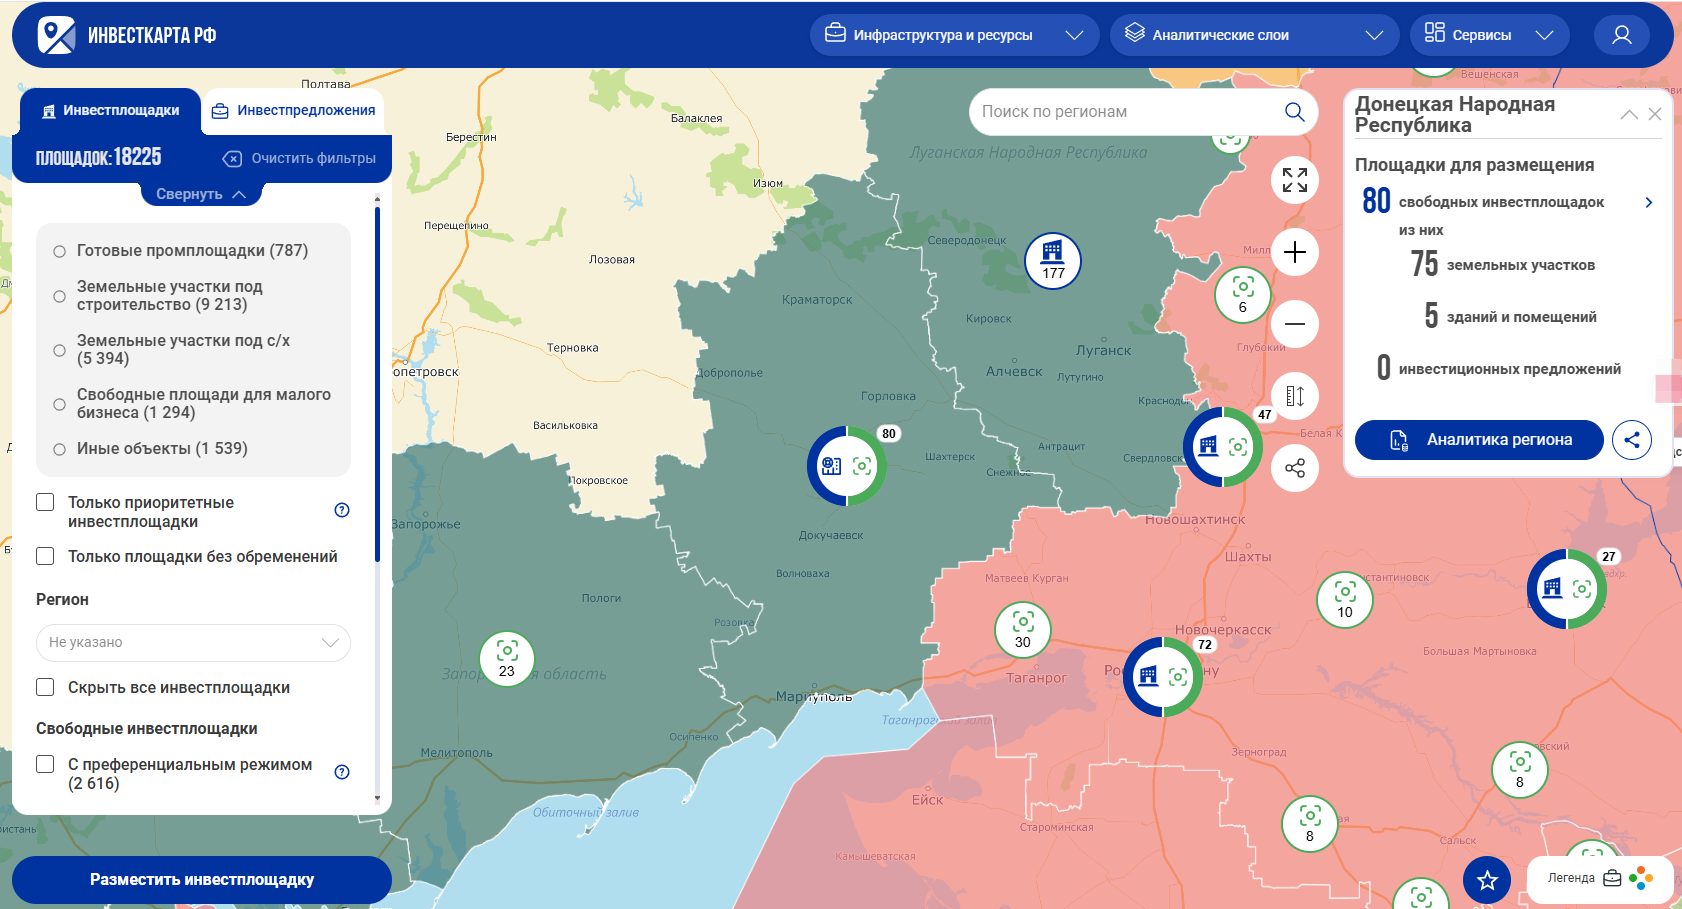Expand Аналитические слои dropdown
Image resolution: width=1682 pixels, height=909 pixels.
[1254, 35]
